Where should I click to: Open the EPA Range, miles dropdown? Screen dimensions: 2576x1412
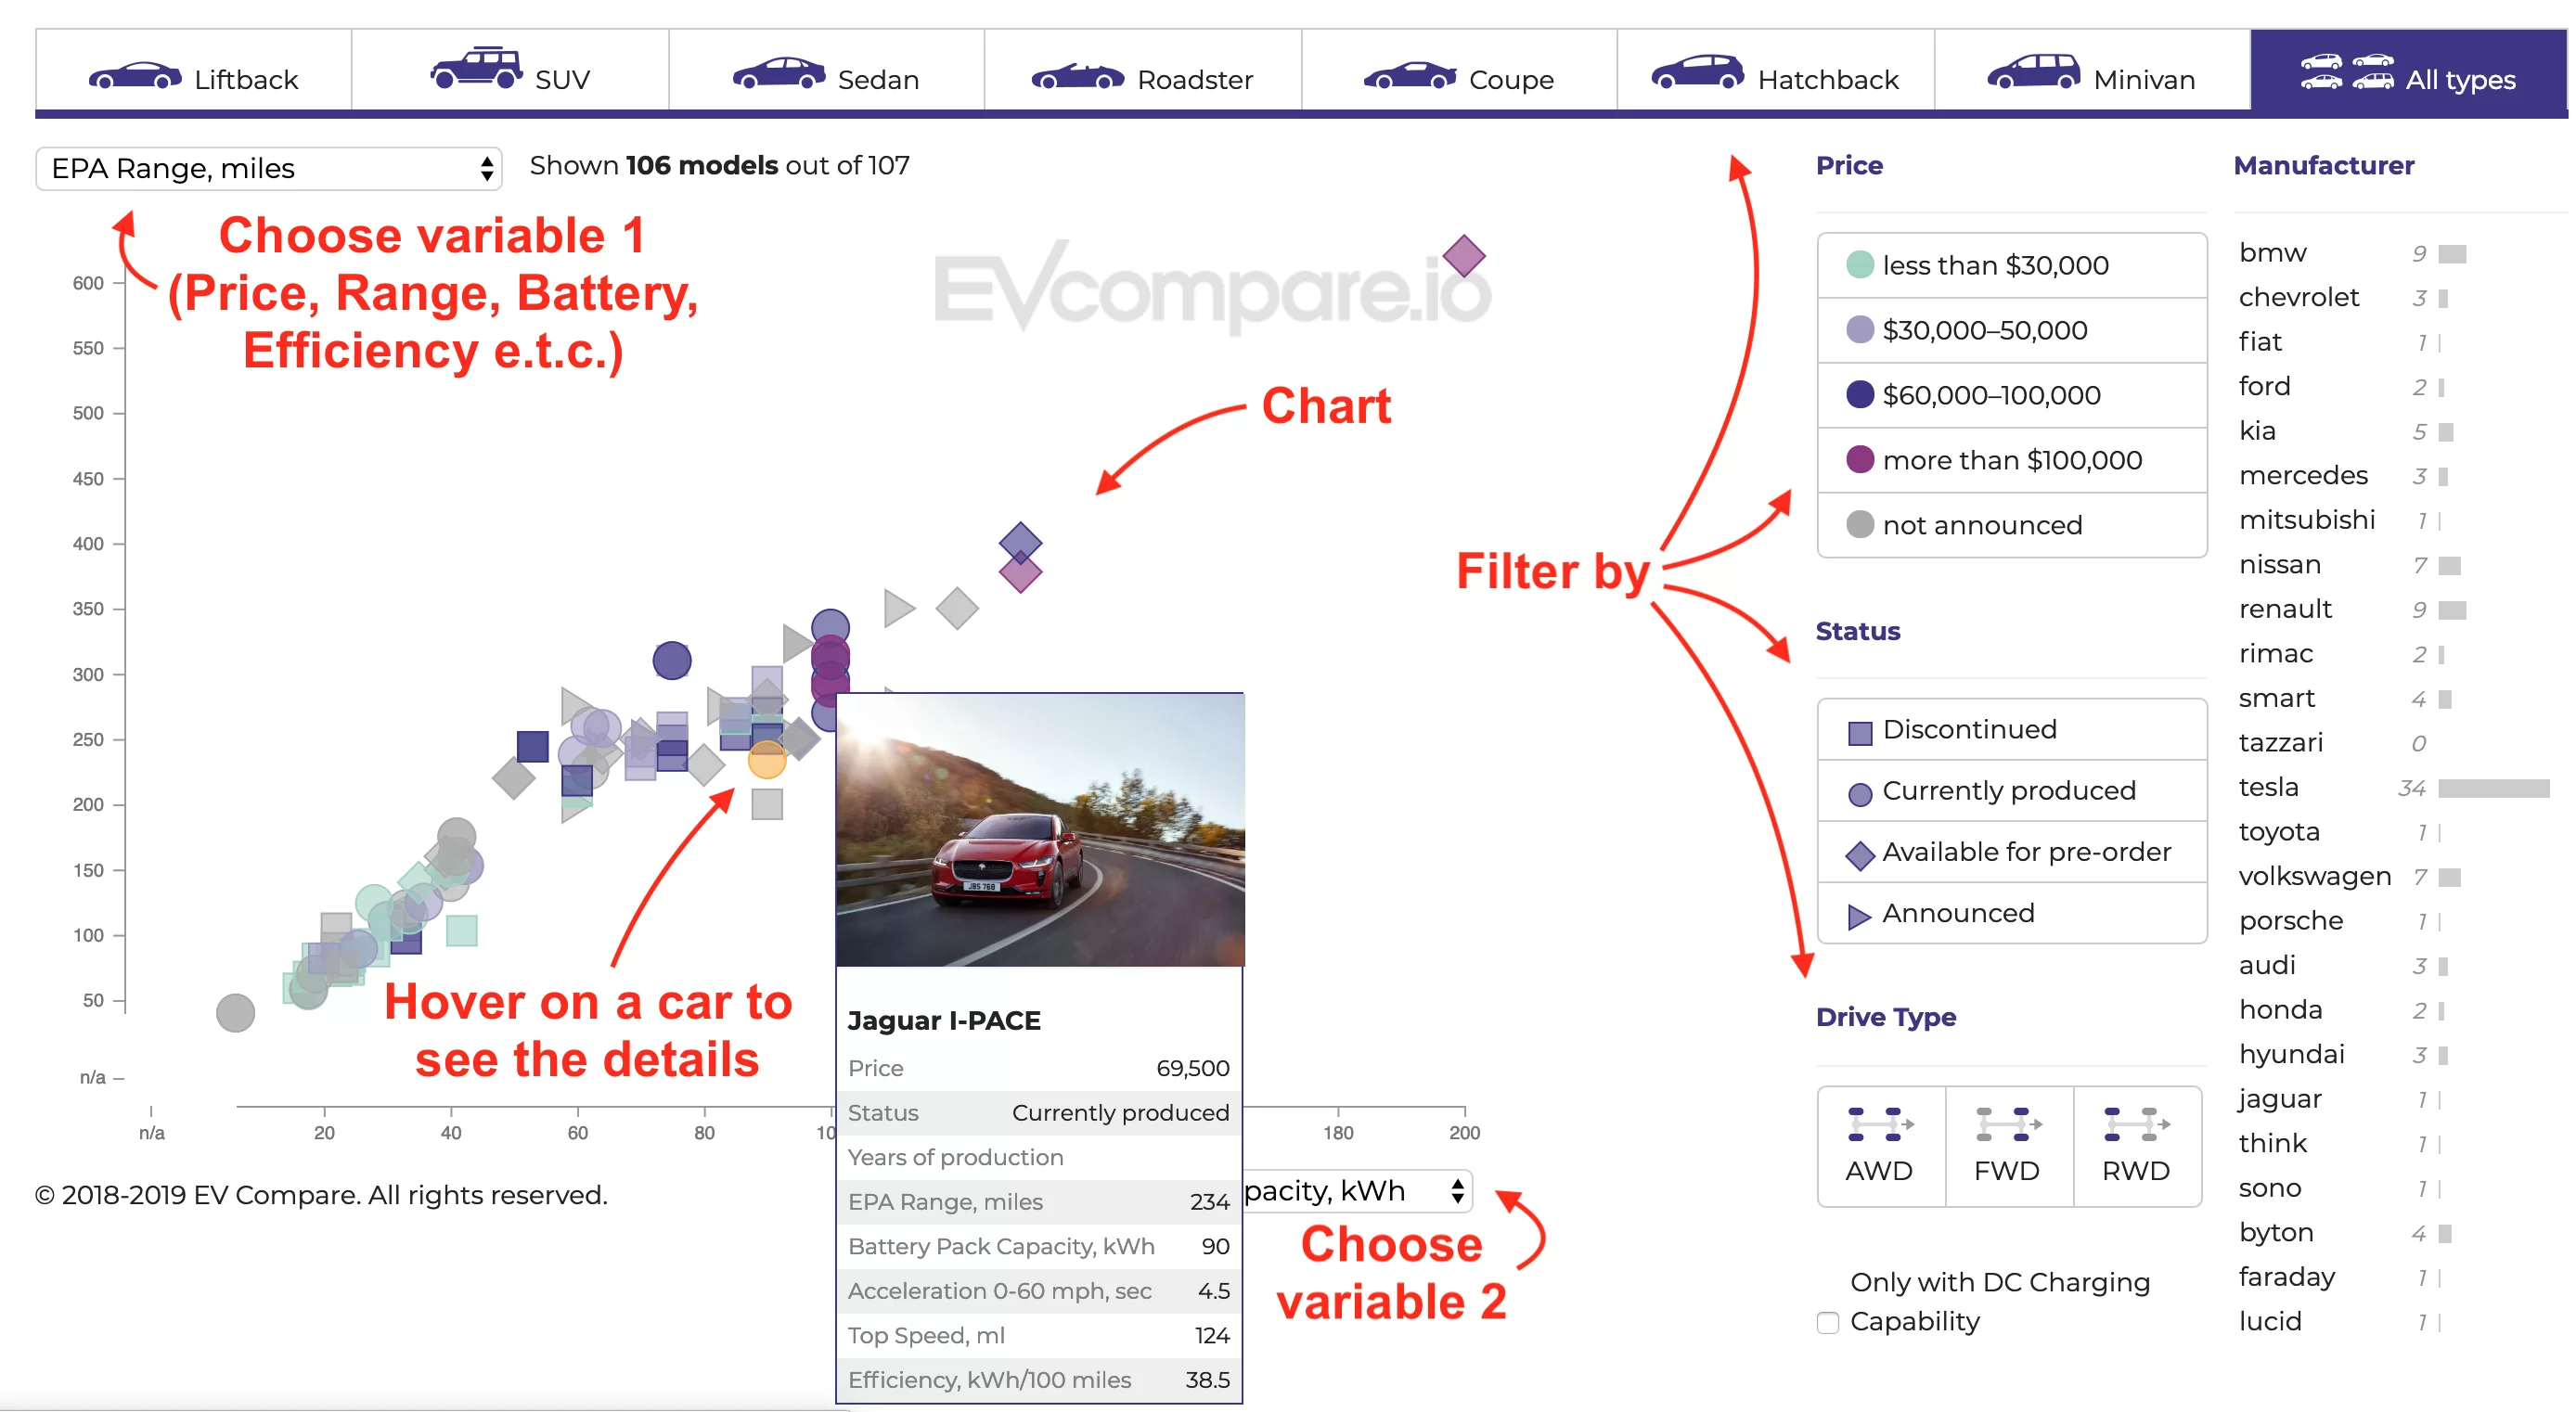(268, 168)
